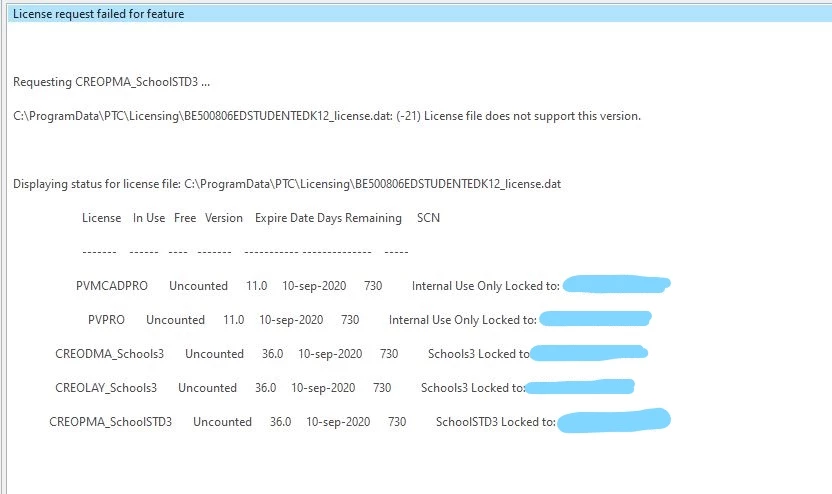832x494 pixels.
Task: Click 'Uncounted' in the PVMCADPRO row
Action: (198, 286)
